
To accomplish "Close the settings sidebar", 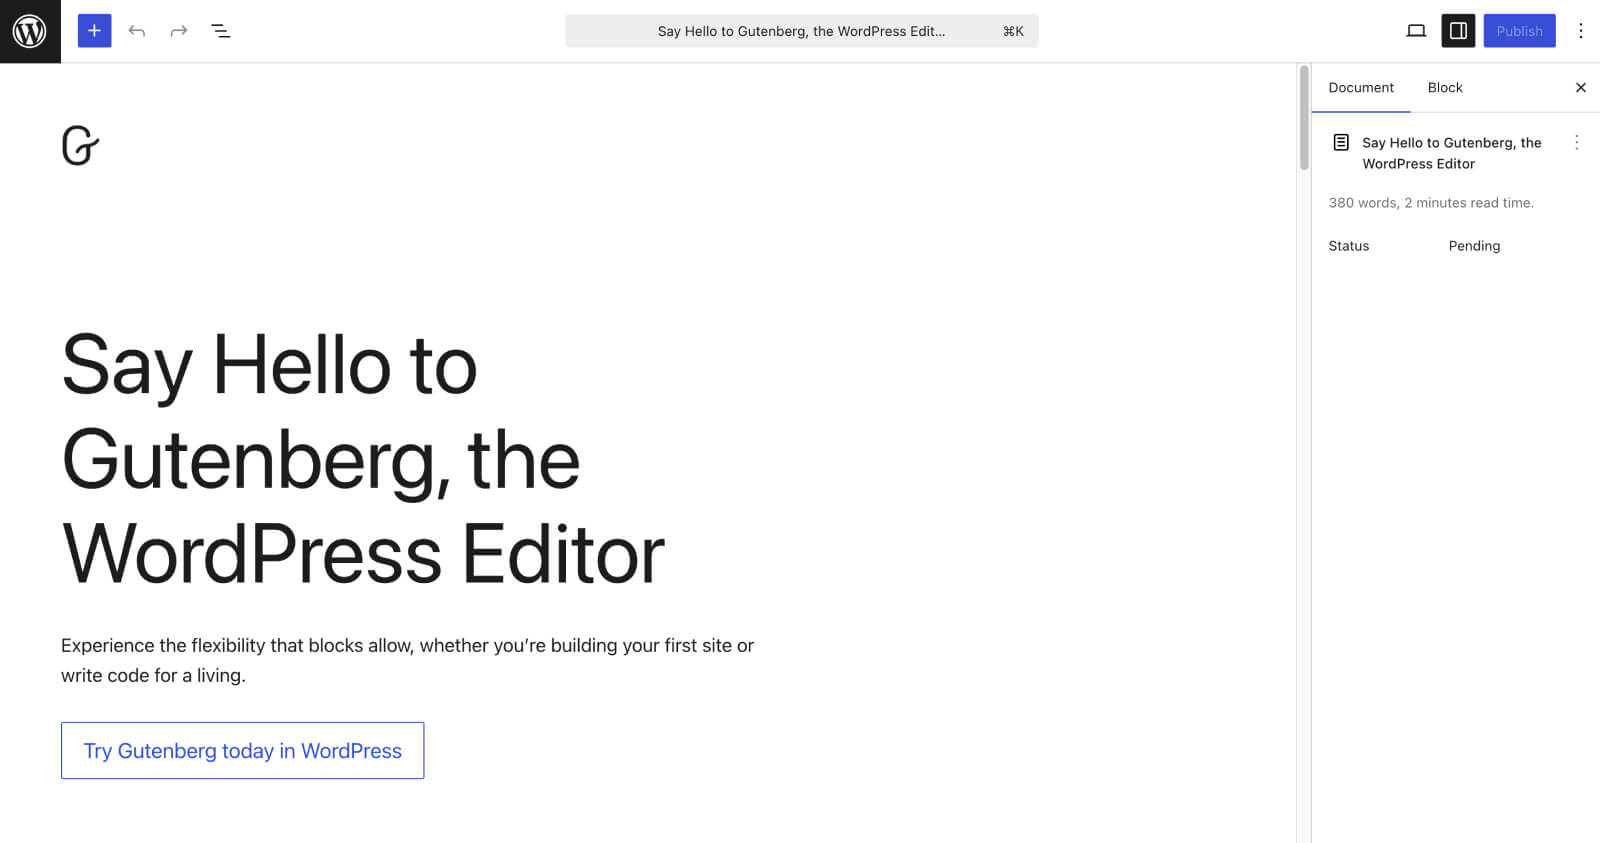I will [1581, 87].
